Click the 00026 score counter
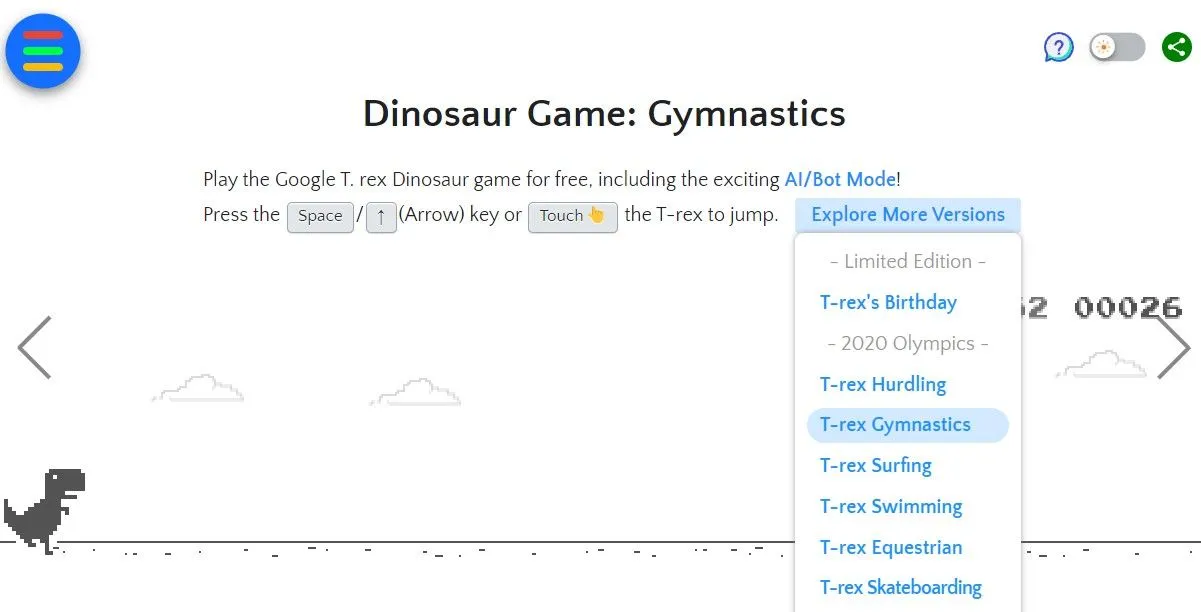 (x=1128, y=307)
